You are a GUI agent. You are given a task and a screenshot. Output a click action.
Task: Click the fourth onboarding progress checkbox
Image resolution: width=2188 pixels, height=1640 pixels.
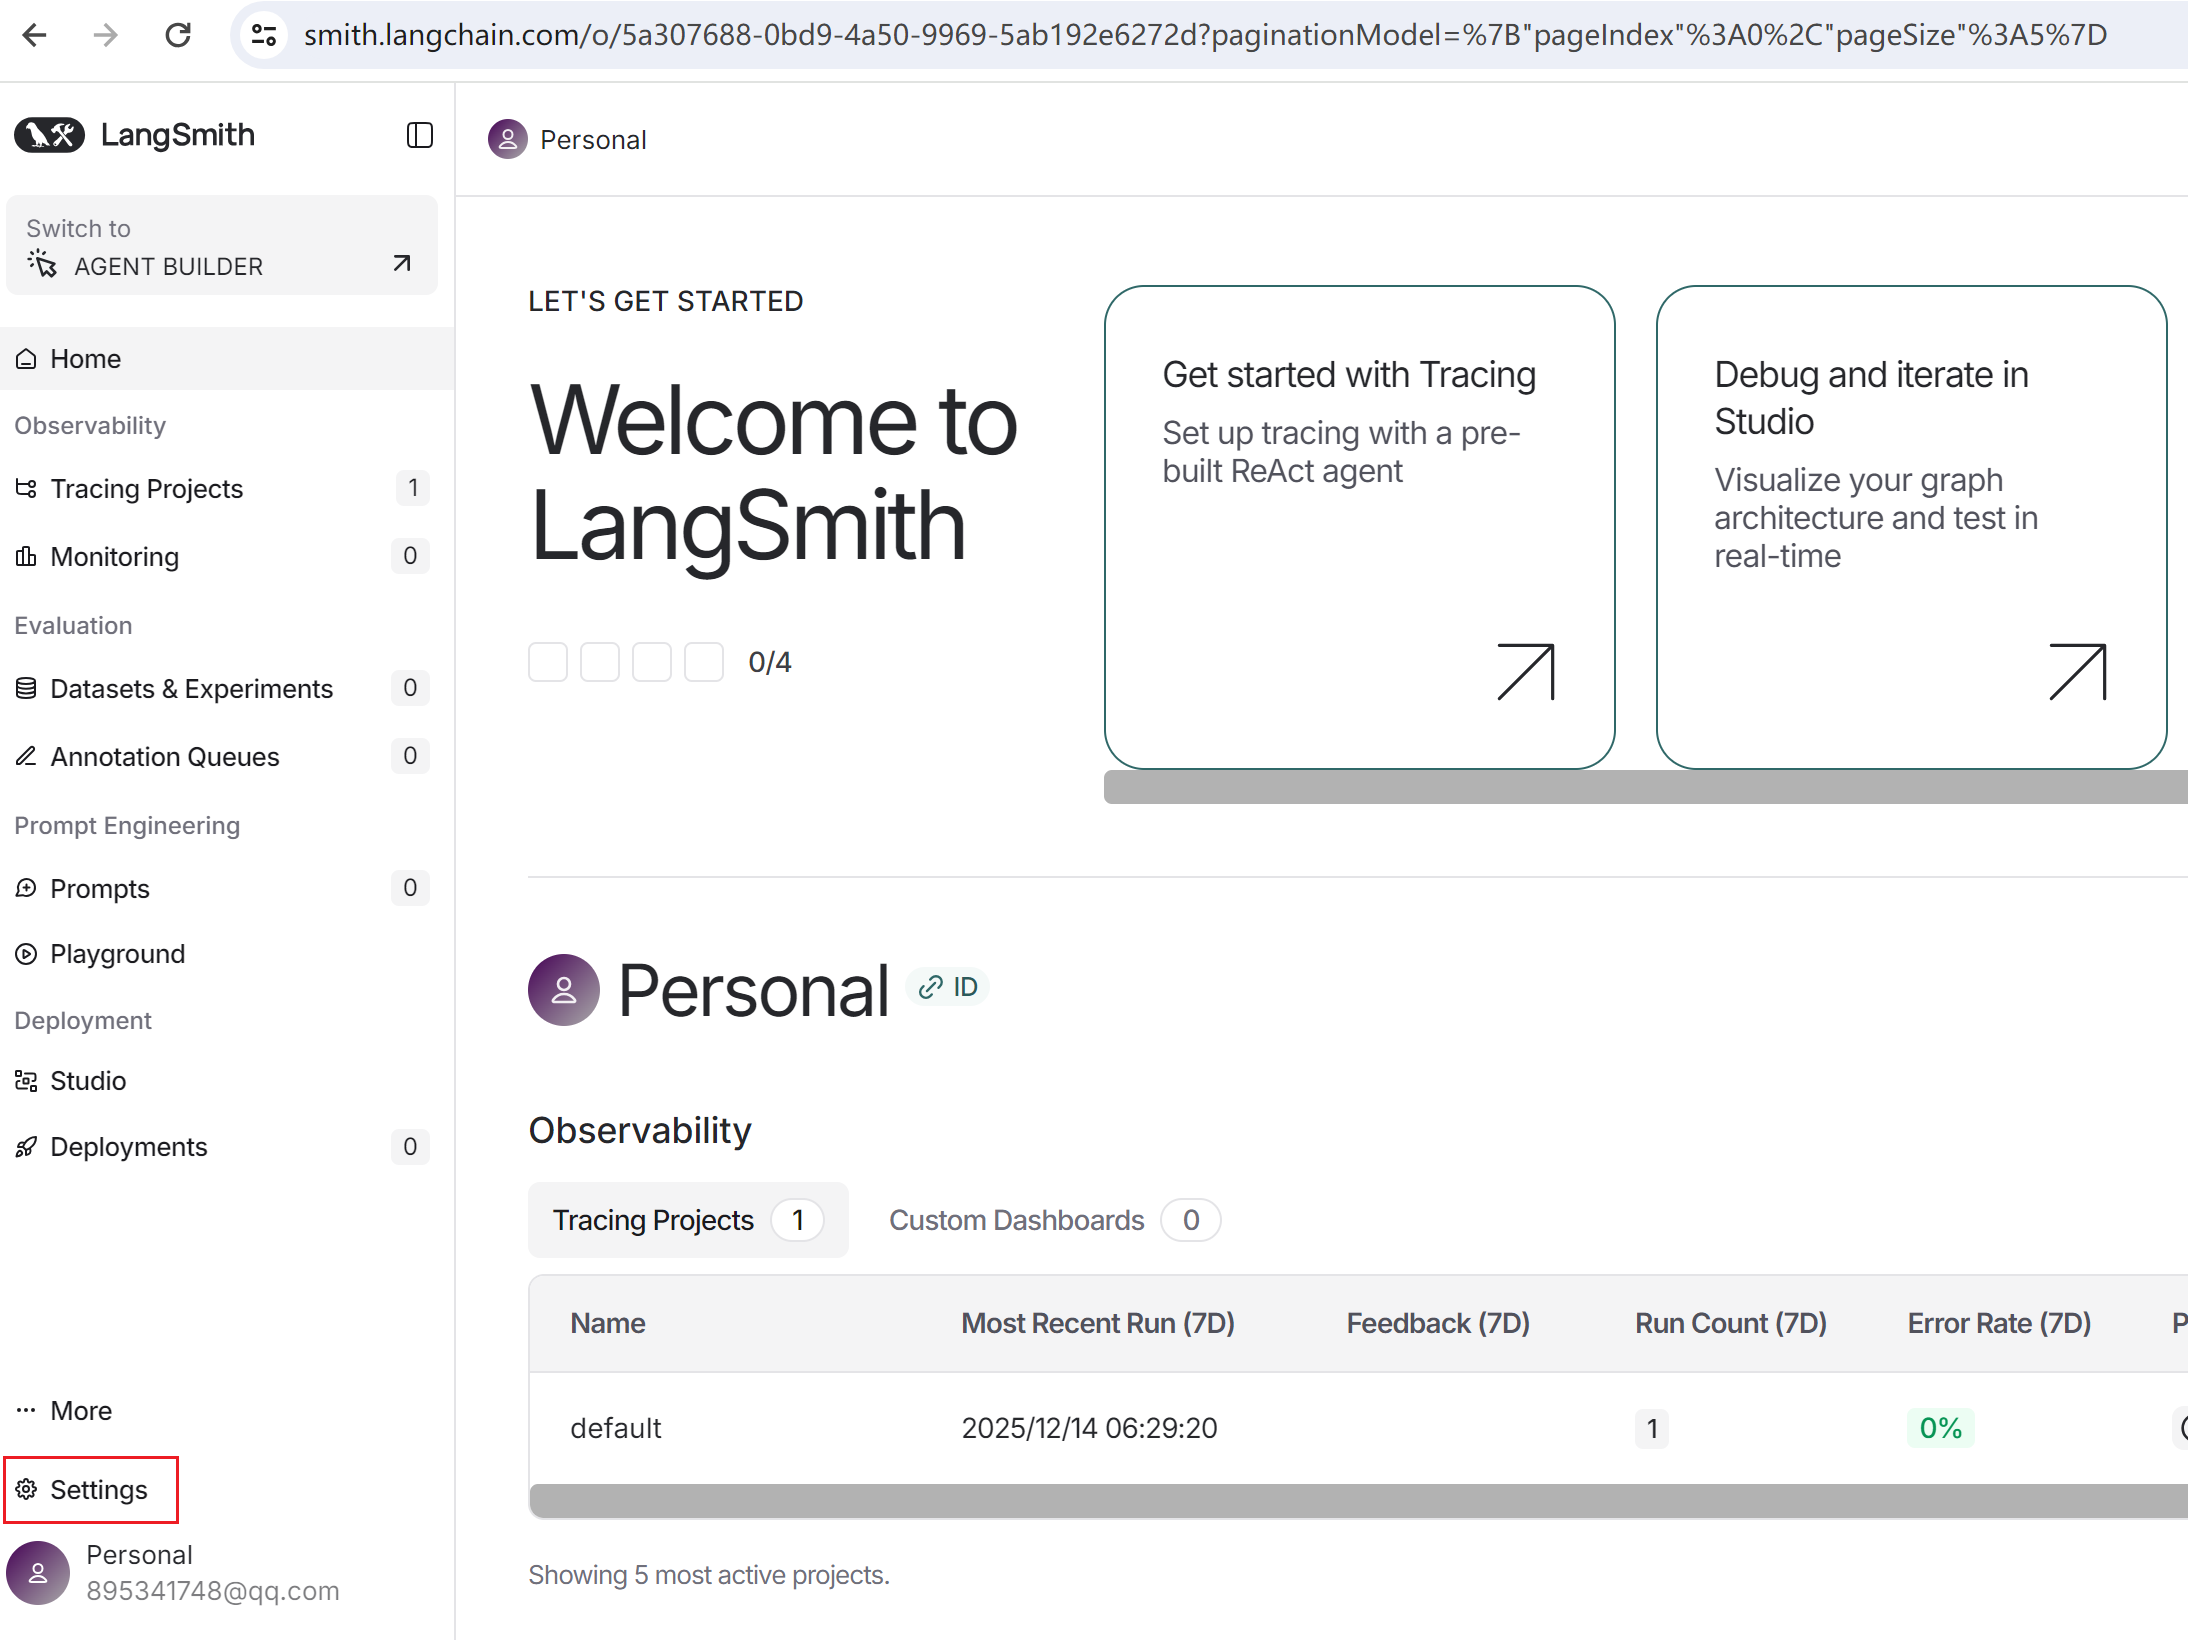(x=703, y=662)
